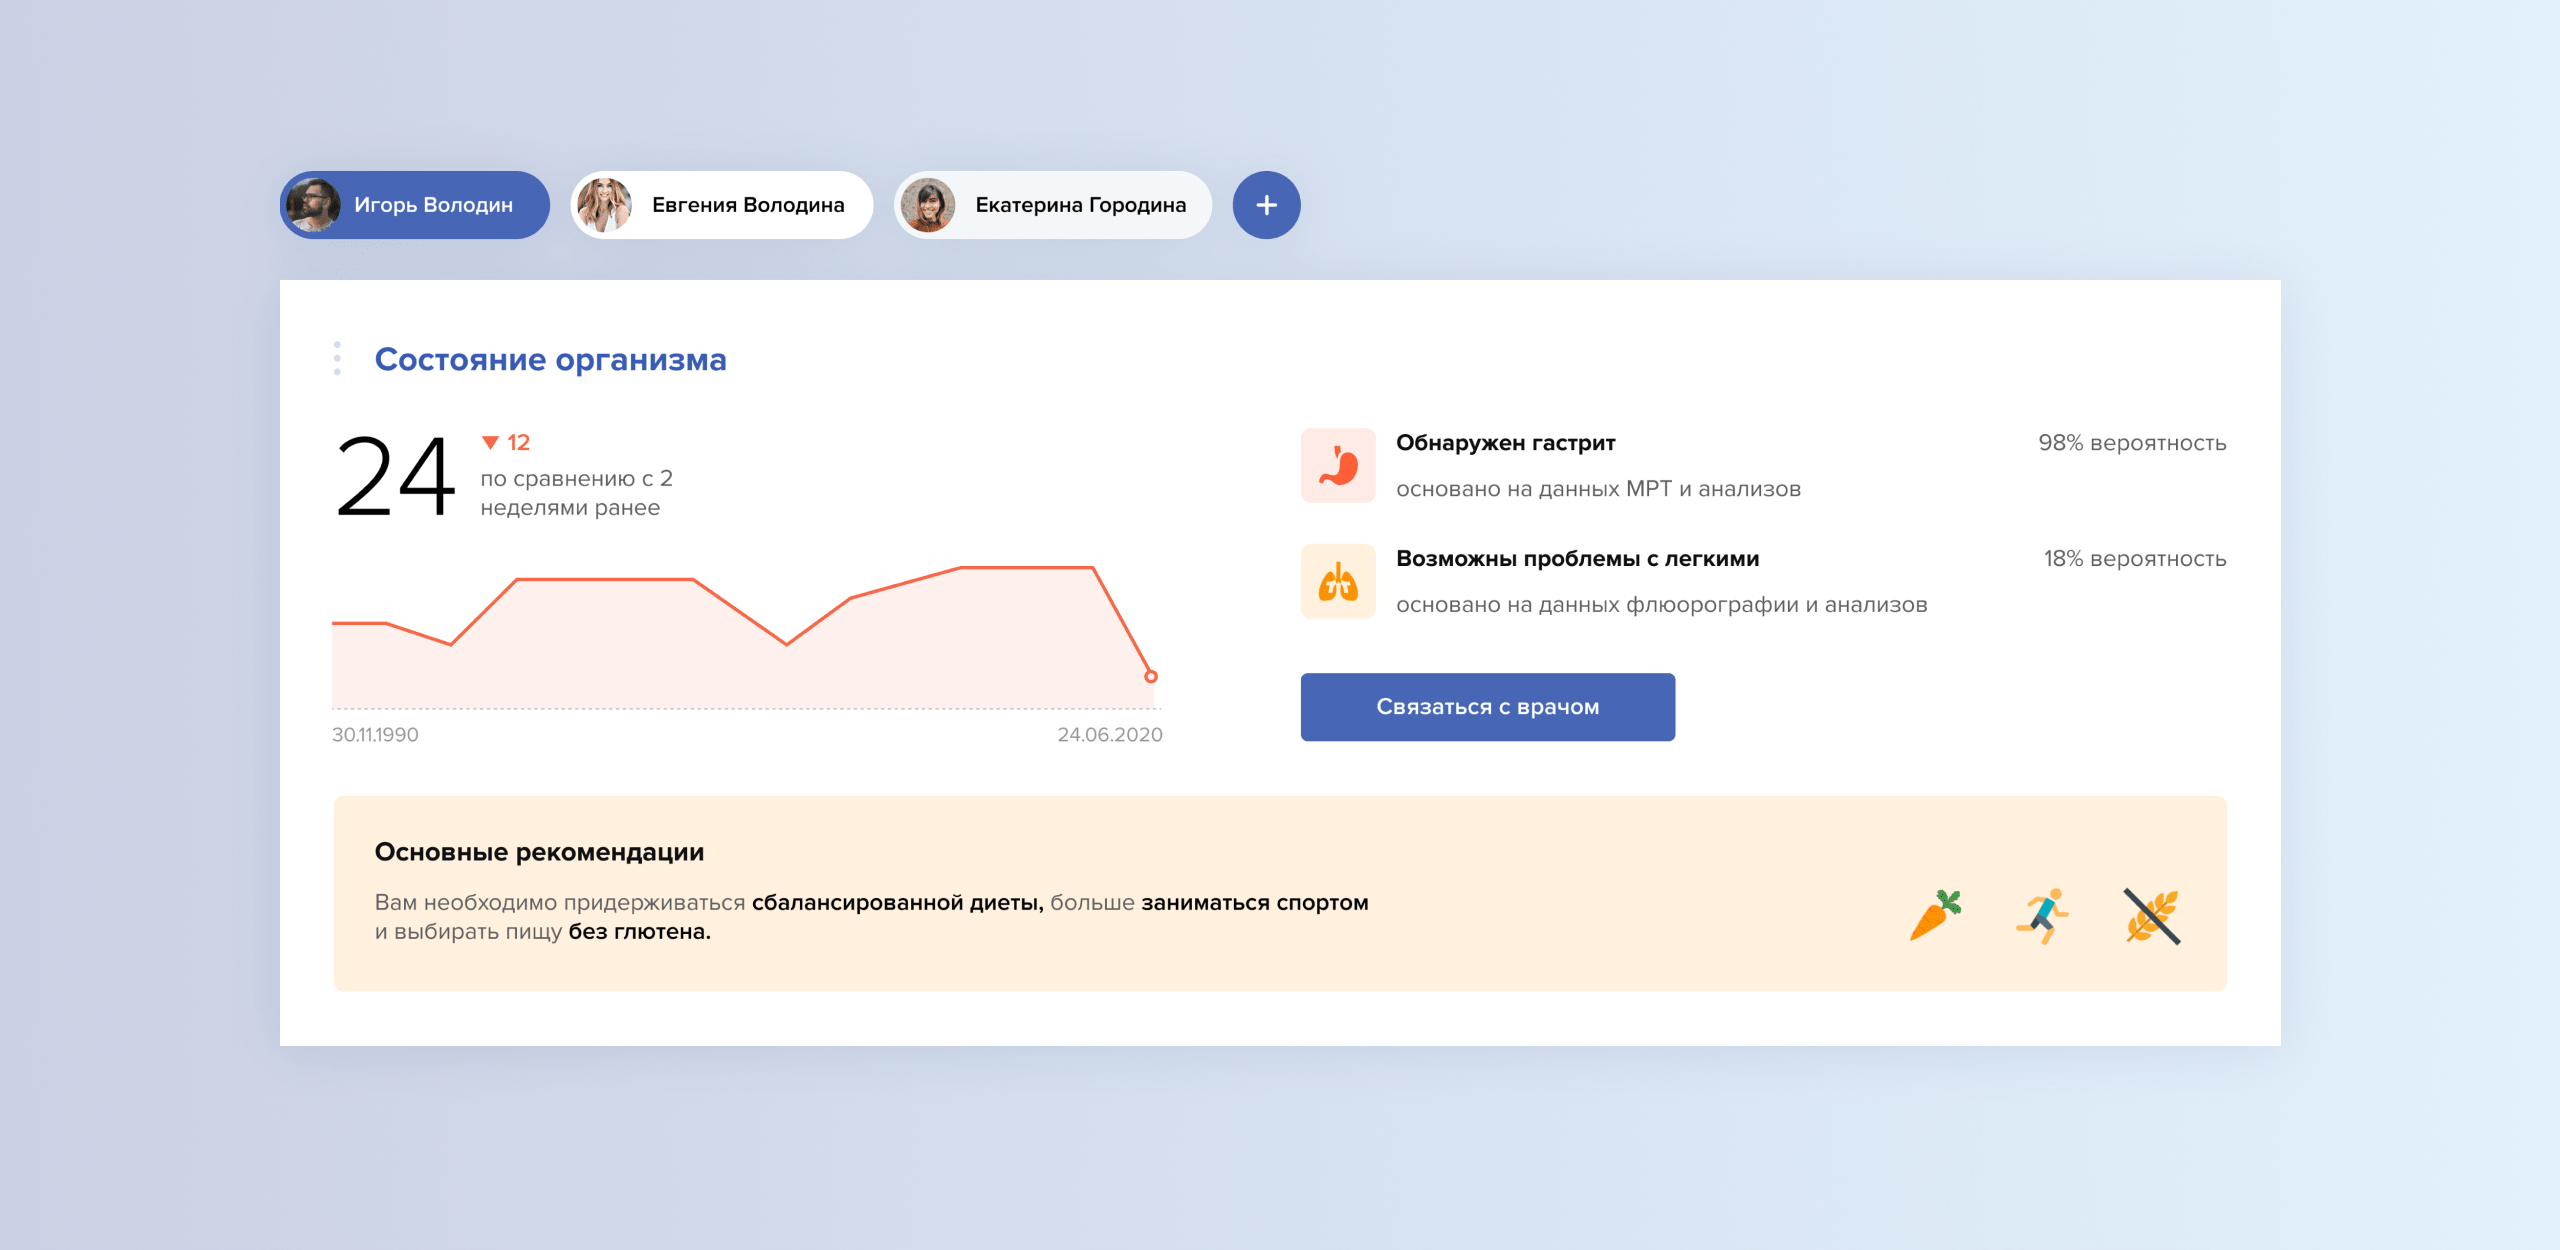The image size is (2560, 1250).
Task: Open the three-dot menu beside Состояние организма
Action: point(337,358)
